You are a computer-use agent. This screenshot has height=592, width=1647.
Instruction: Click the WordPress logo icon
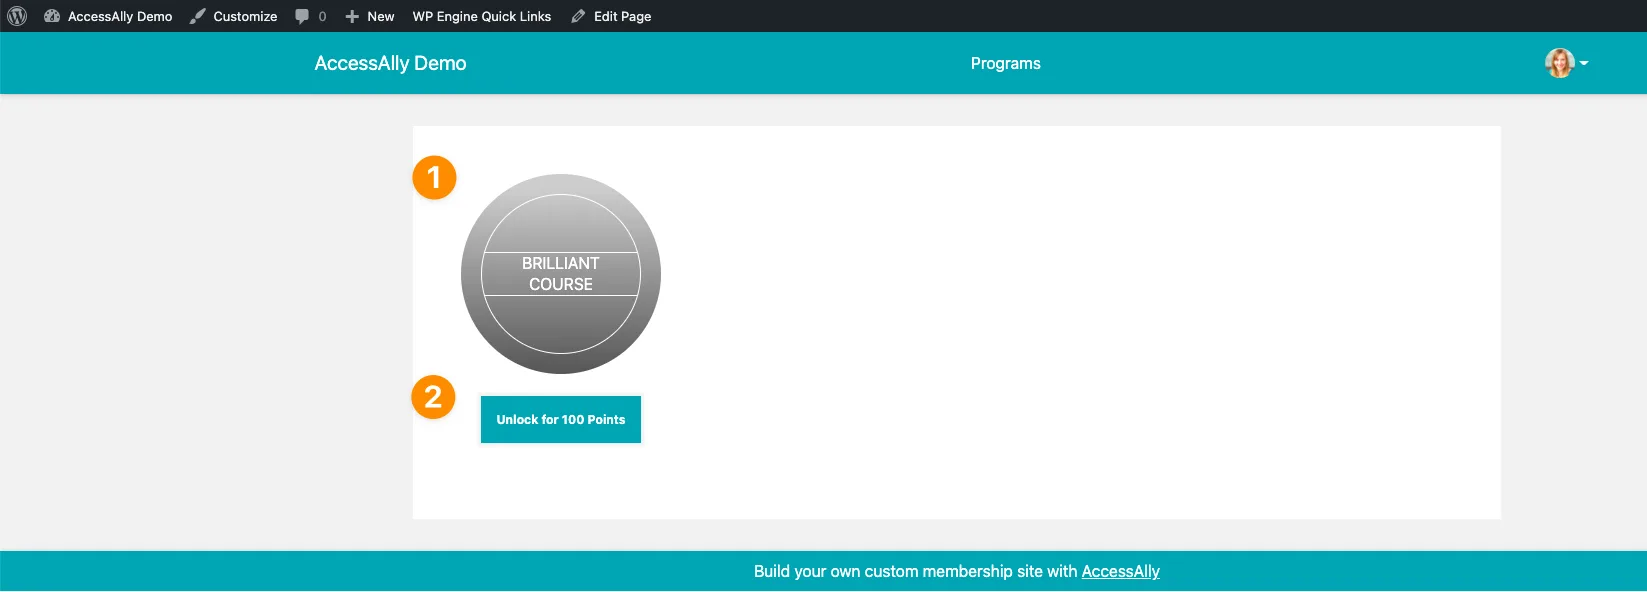tap(17, 16)
